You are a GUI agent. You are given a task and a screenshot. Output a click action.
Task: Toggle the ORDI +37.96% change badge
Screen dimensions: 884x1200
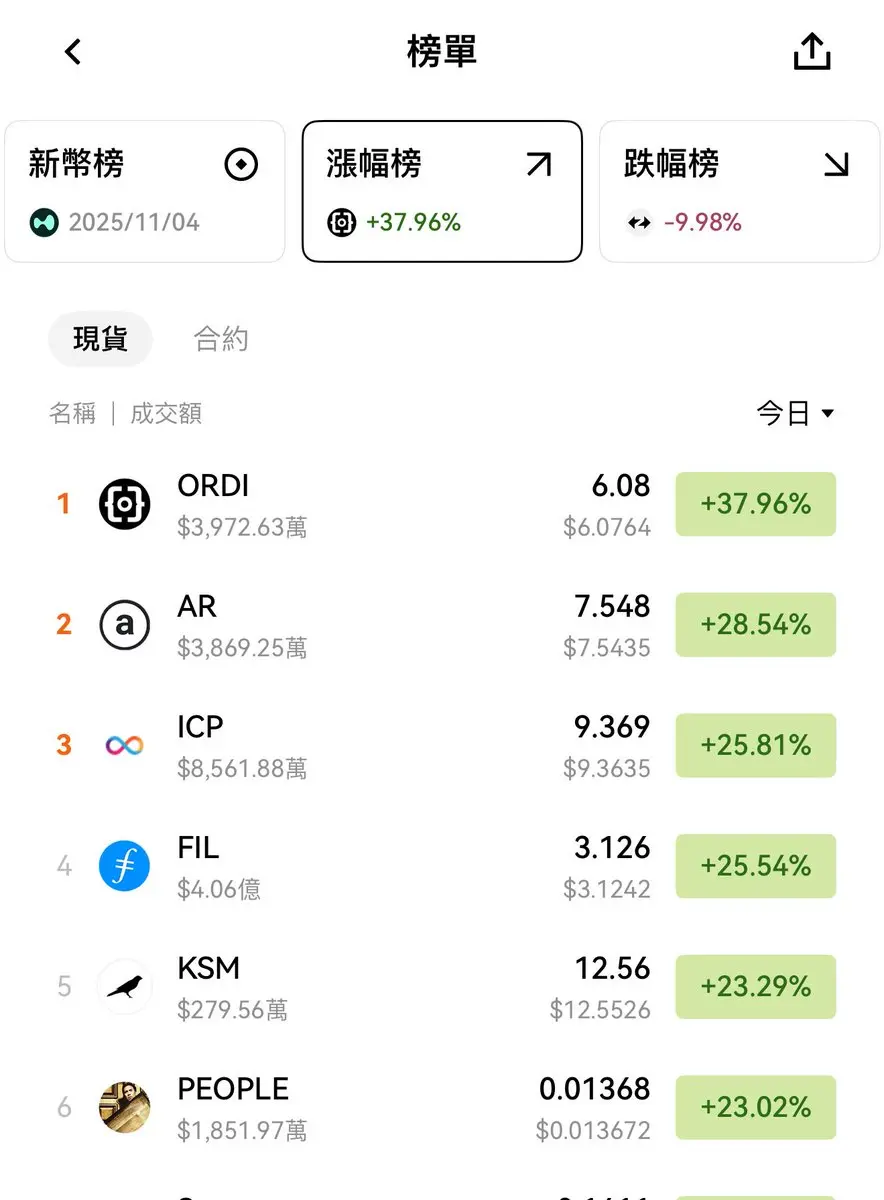[x=756, y=504]
